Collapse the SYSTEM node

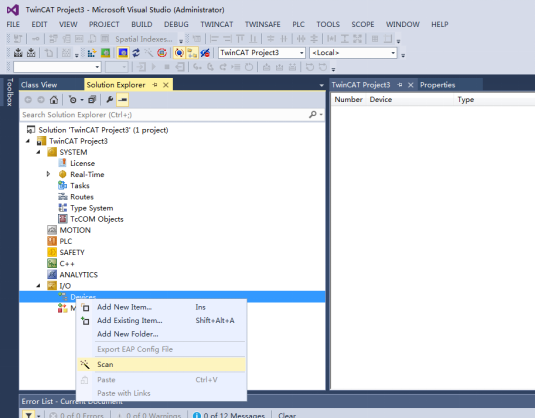coord(39,152)
